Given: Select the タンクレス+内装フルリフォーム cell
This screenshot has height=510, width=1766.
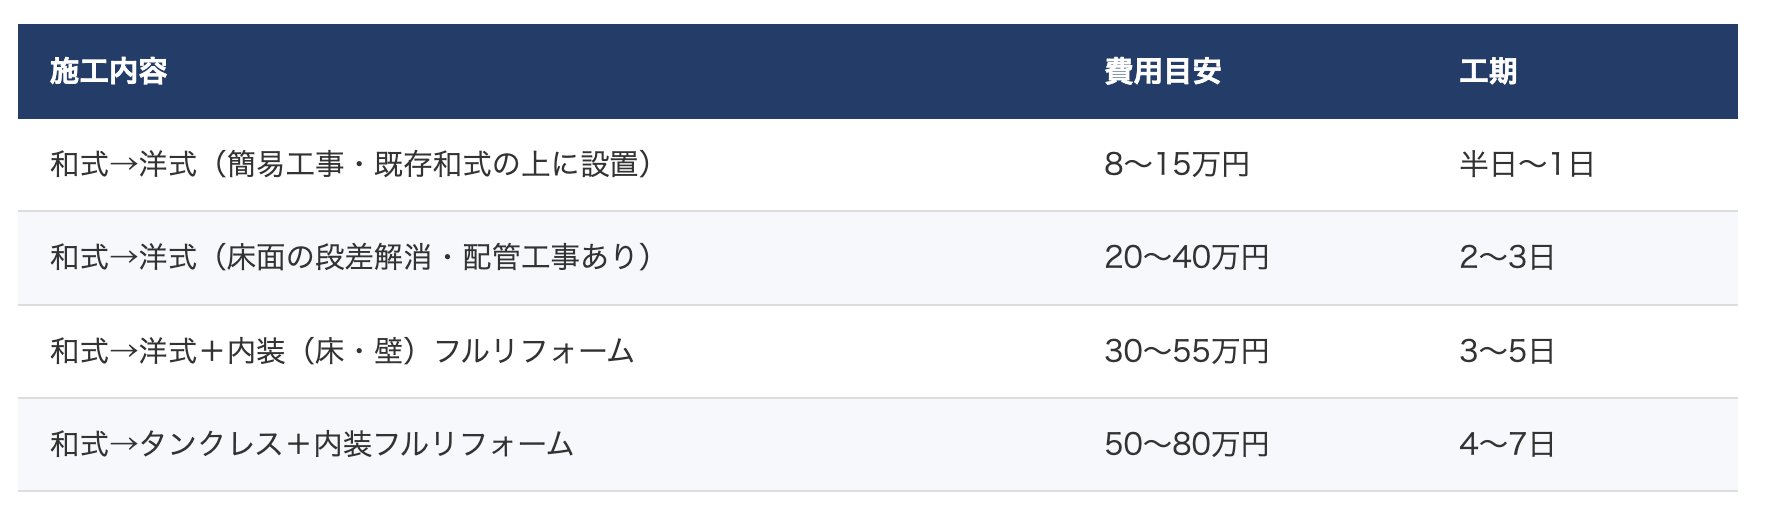Looking at the screenshot, I should 312,444.
